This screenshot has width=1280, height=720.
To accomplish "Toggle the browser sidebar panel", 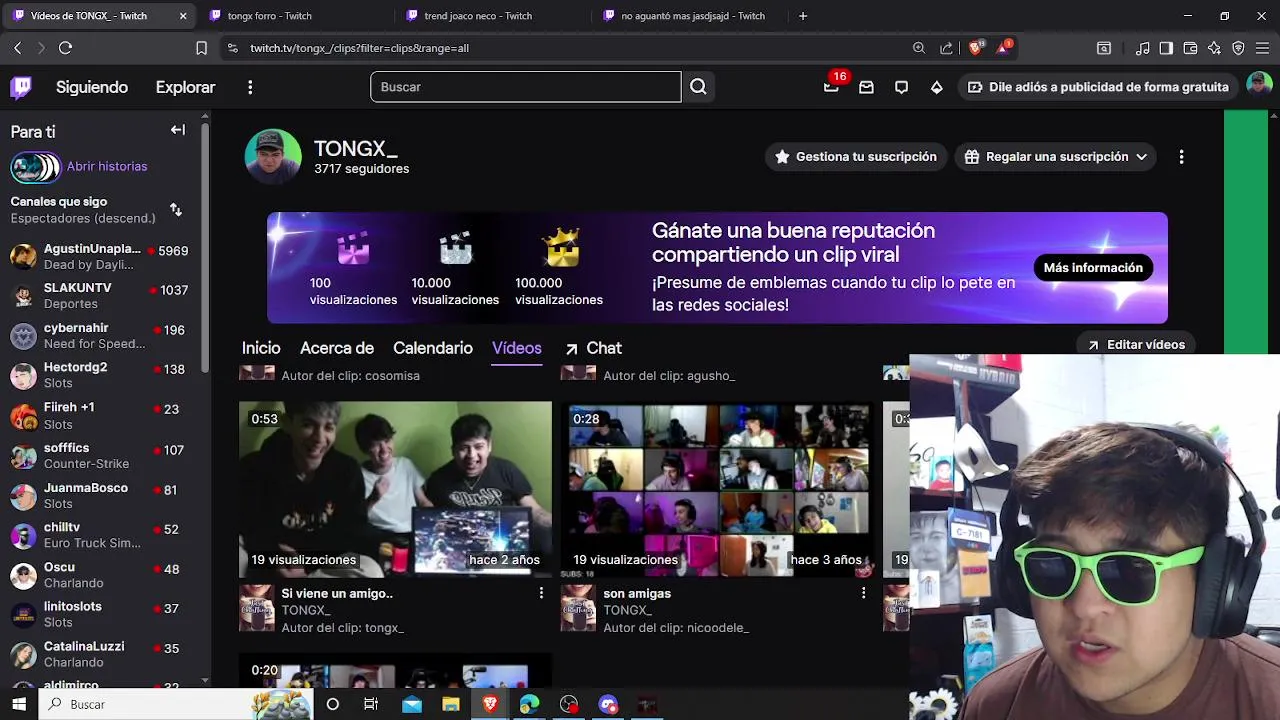I will [x=1166, y=48].
